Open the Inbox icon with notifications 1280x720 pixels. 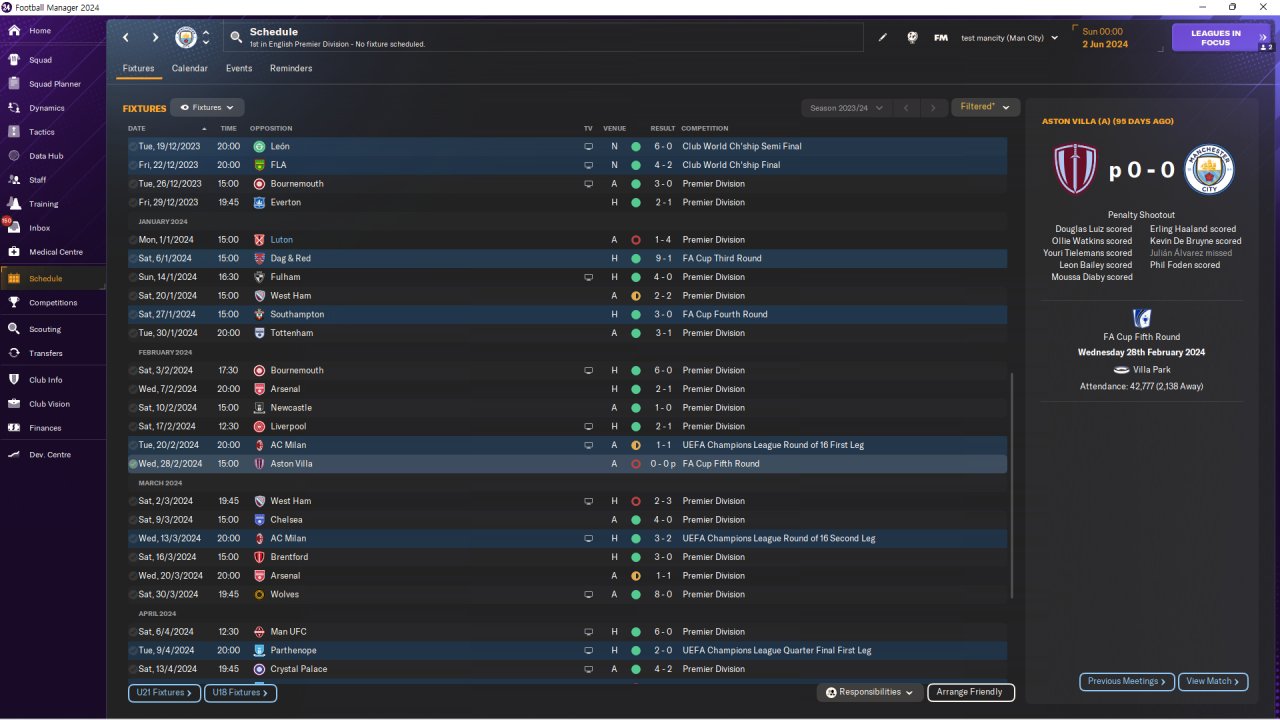coord(14,228)
